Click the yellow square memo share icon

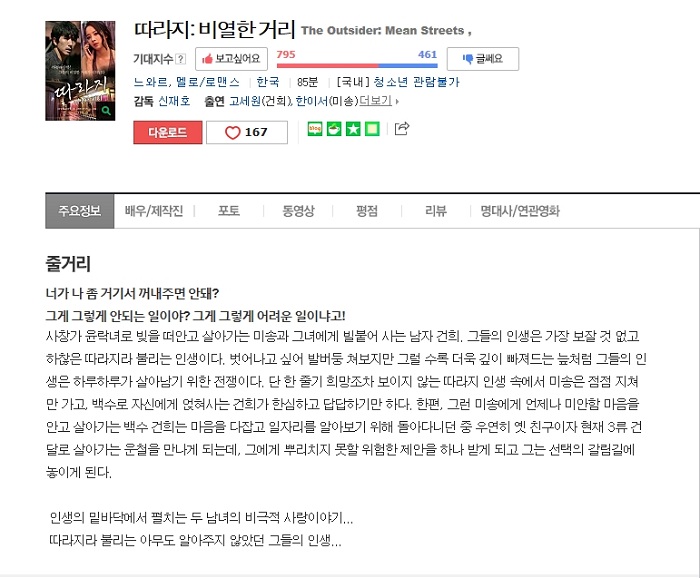coord(372,129)
